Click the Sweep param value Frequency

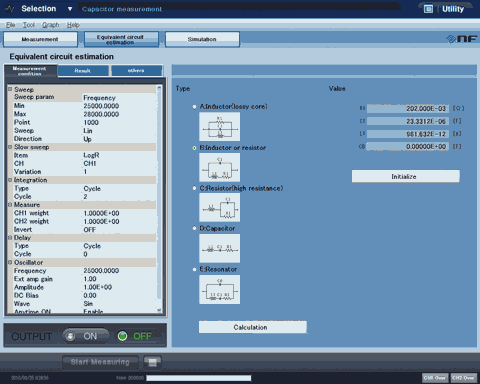coord(99,98)
